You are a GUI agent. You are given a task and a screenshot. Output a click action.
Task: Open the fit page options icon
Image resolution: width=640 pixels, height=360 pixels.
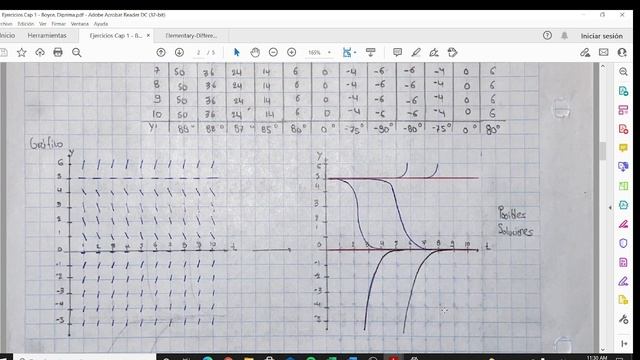pos(348,52)
